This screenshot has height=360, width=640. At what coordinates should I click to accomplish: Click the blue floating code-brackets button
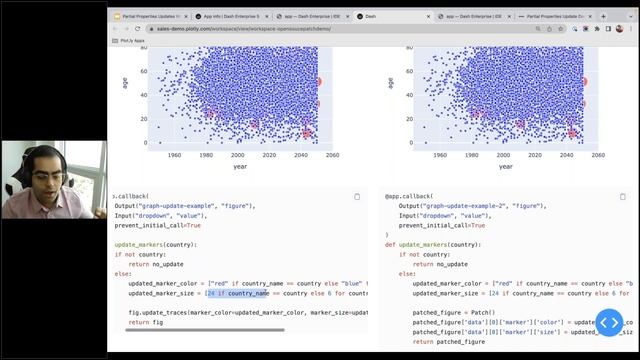[609, 322]
